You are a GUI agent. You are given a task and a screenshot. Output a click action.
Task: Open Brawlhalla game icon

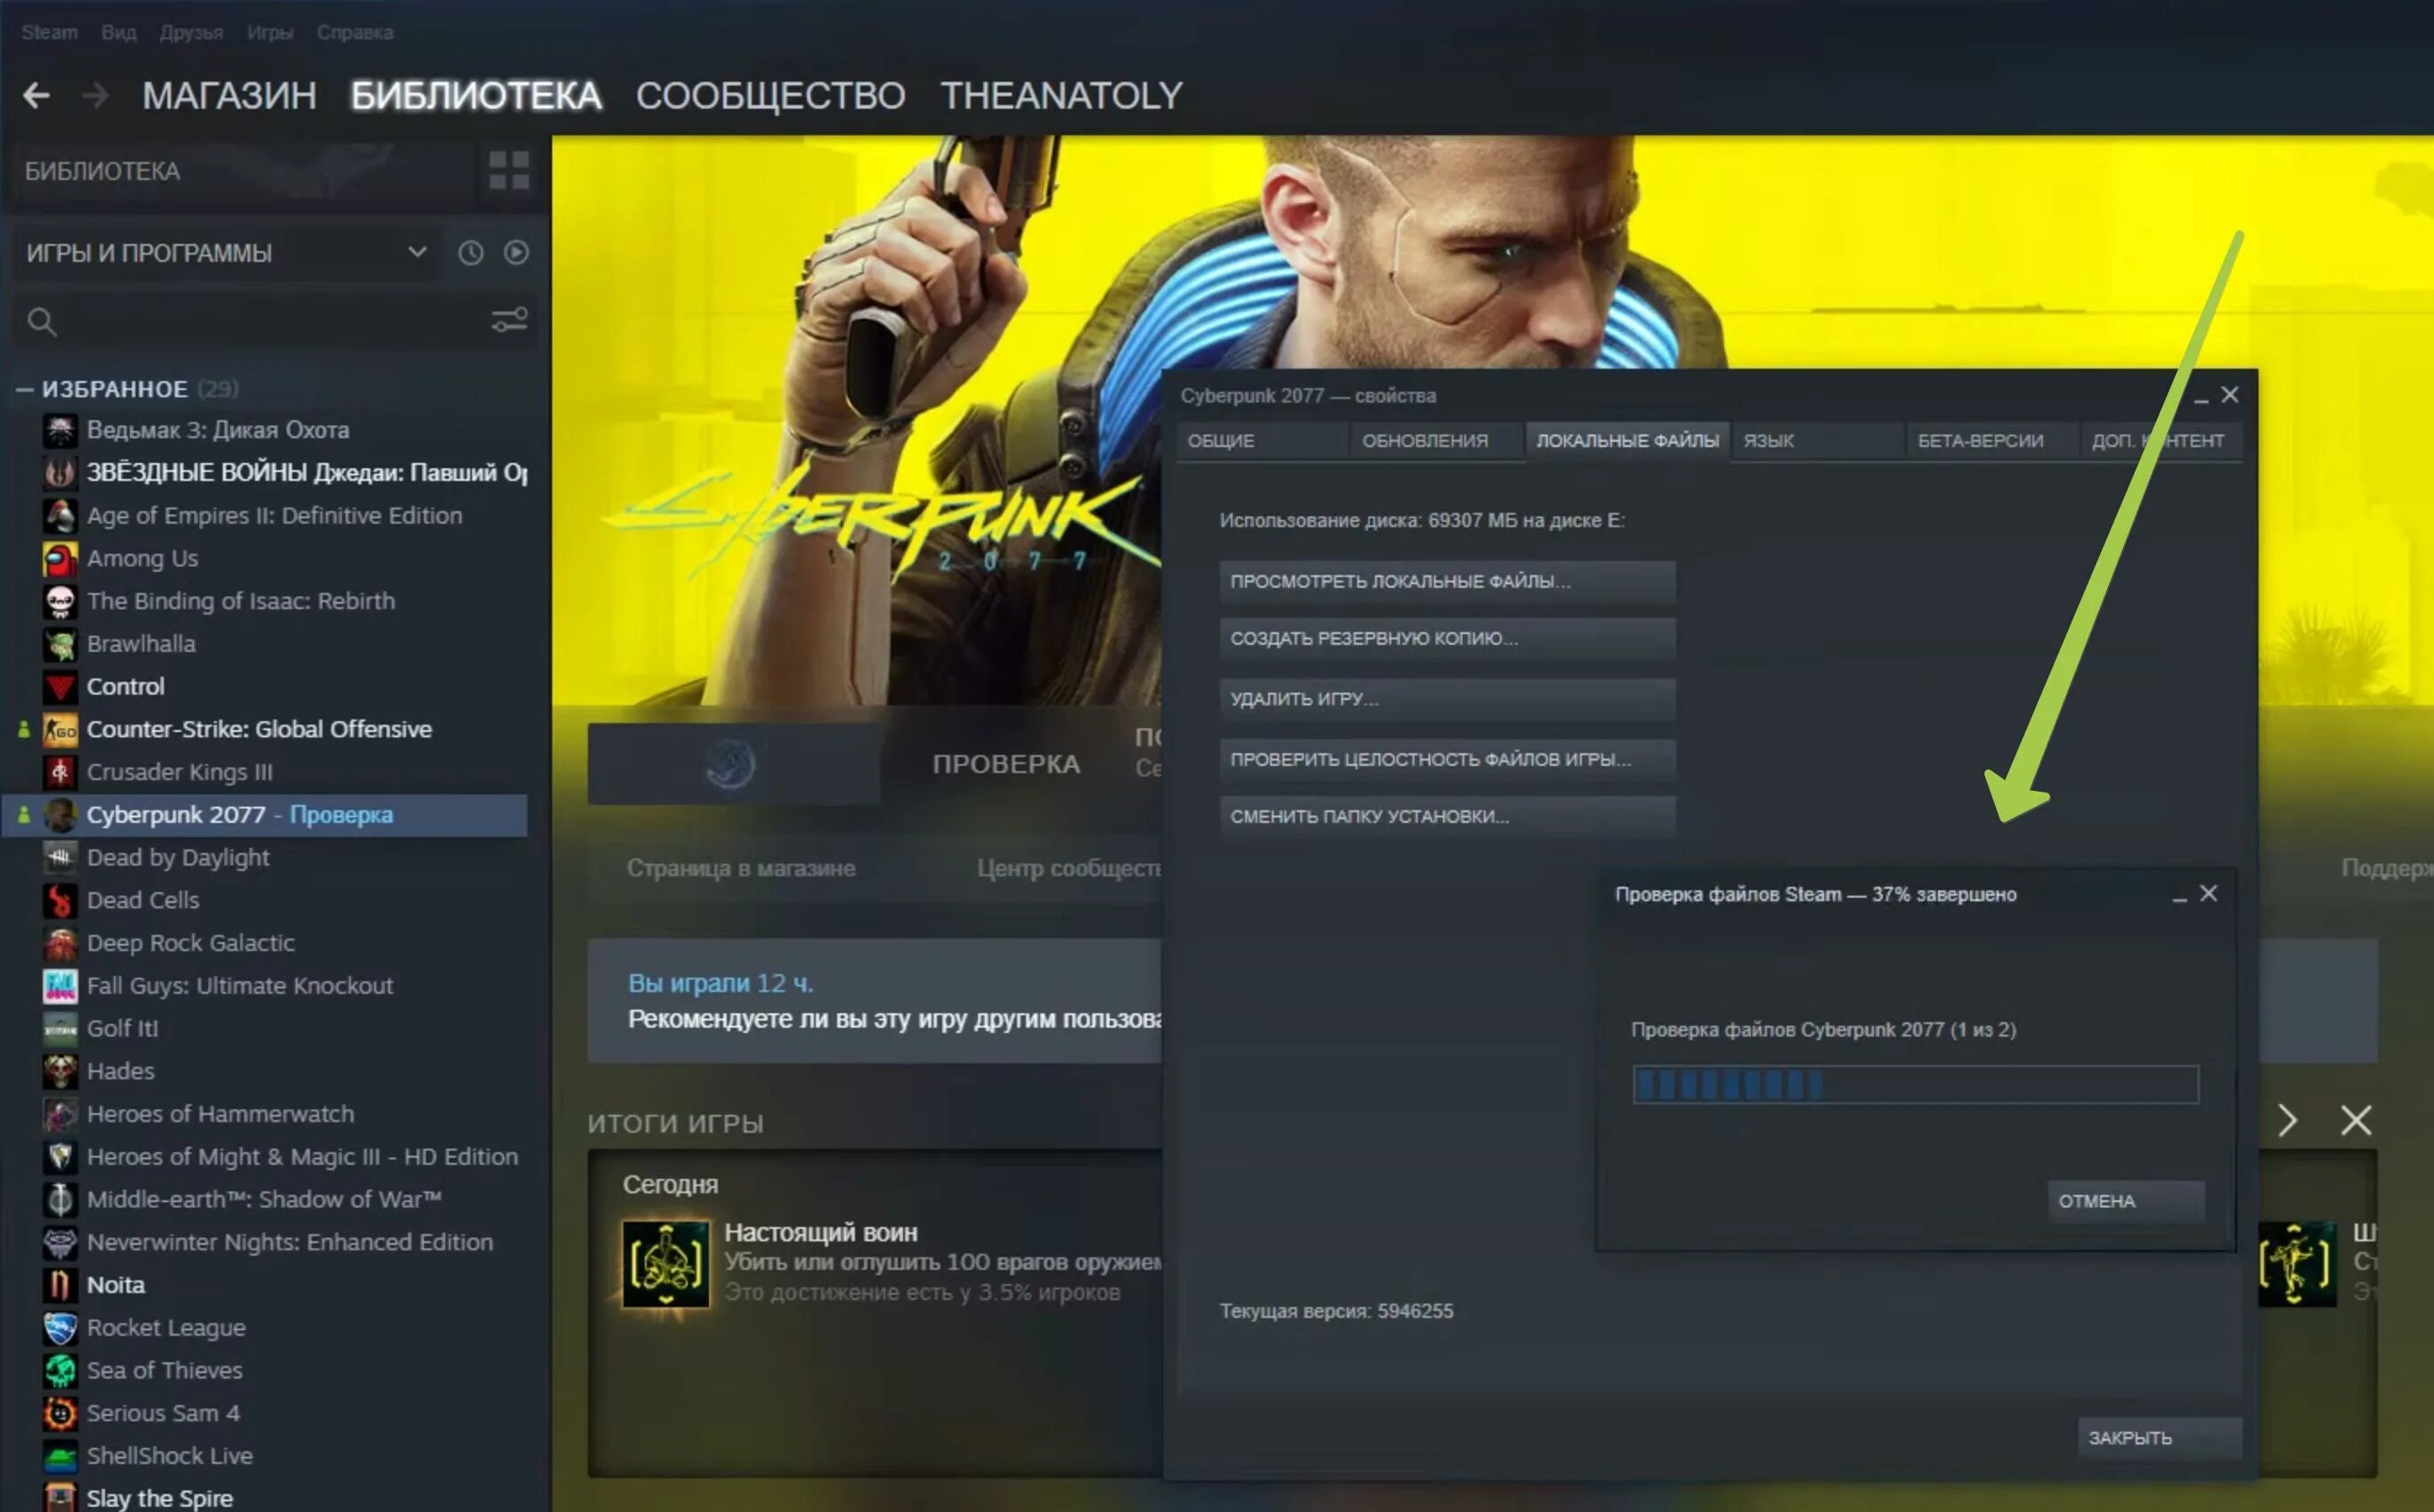click(x=60, y=644)
